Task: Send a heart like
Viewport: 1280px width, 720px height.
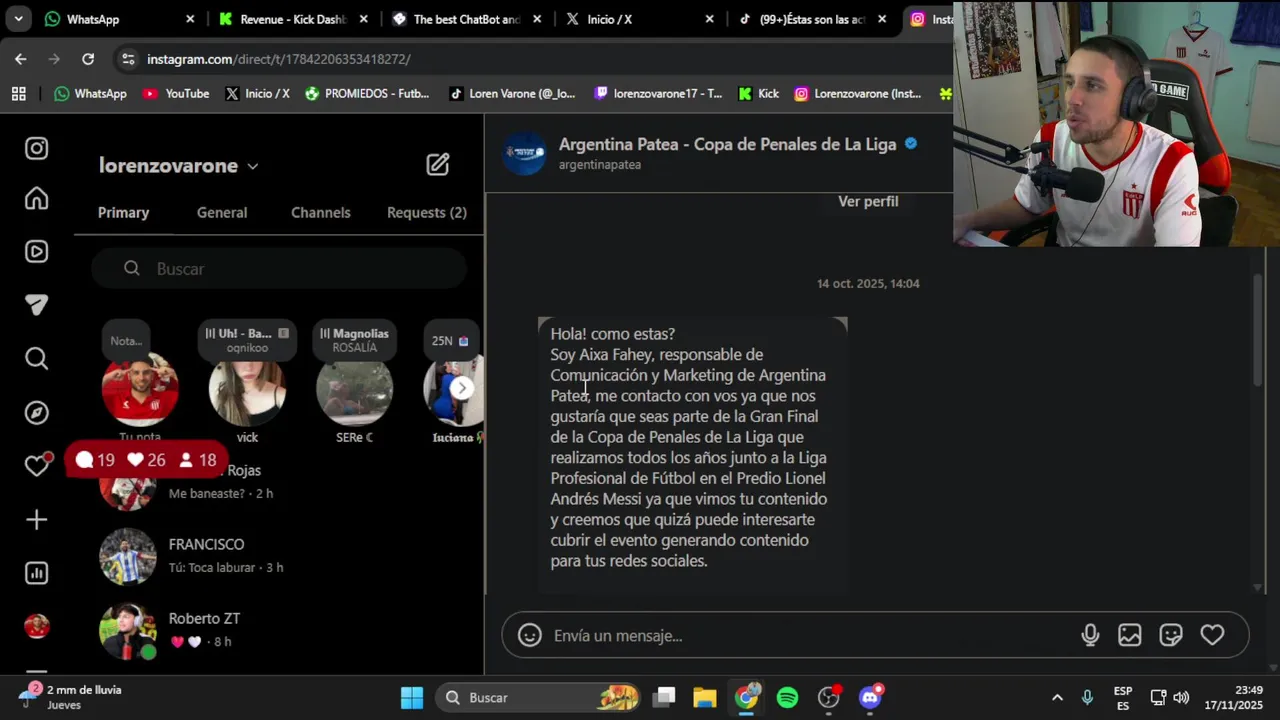Action: point(1212,635)
